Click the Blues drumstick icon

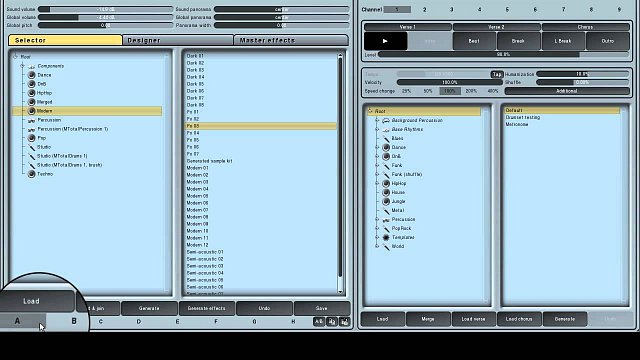386,138
